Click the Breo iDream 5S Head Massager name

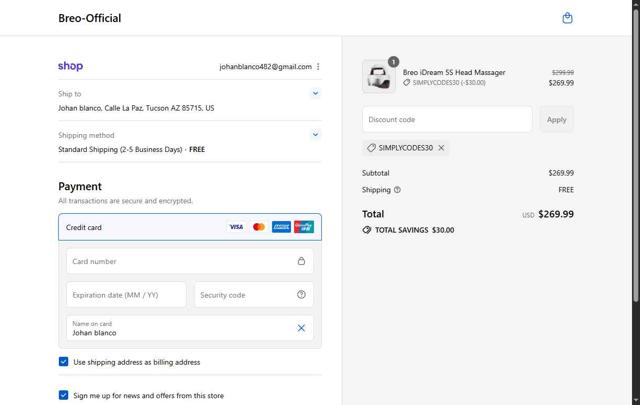coord(454,72)
